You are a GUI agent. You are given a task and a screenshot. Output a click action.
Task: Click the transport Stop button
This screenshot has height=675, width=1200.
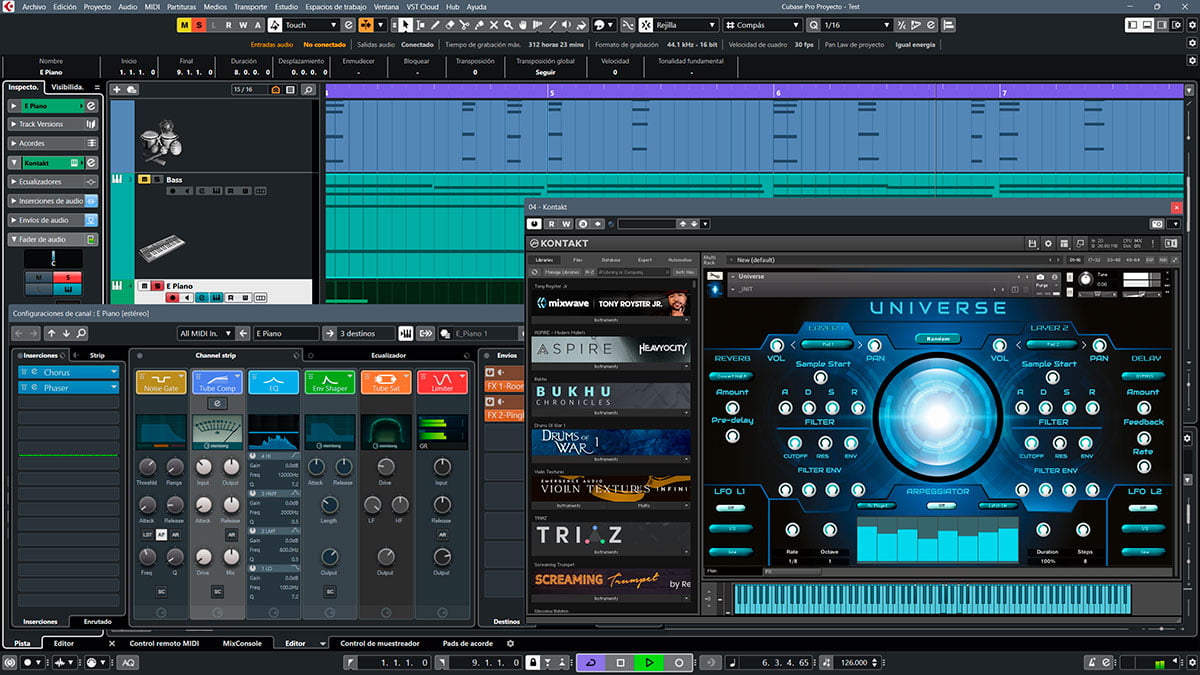pyautogui.click(x=620, y=662)
